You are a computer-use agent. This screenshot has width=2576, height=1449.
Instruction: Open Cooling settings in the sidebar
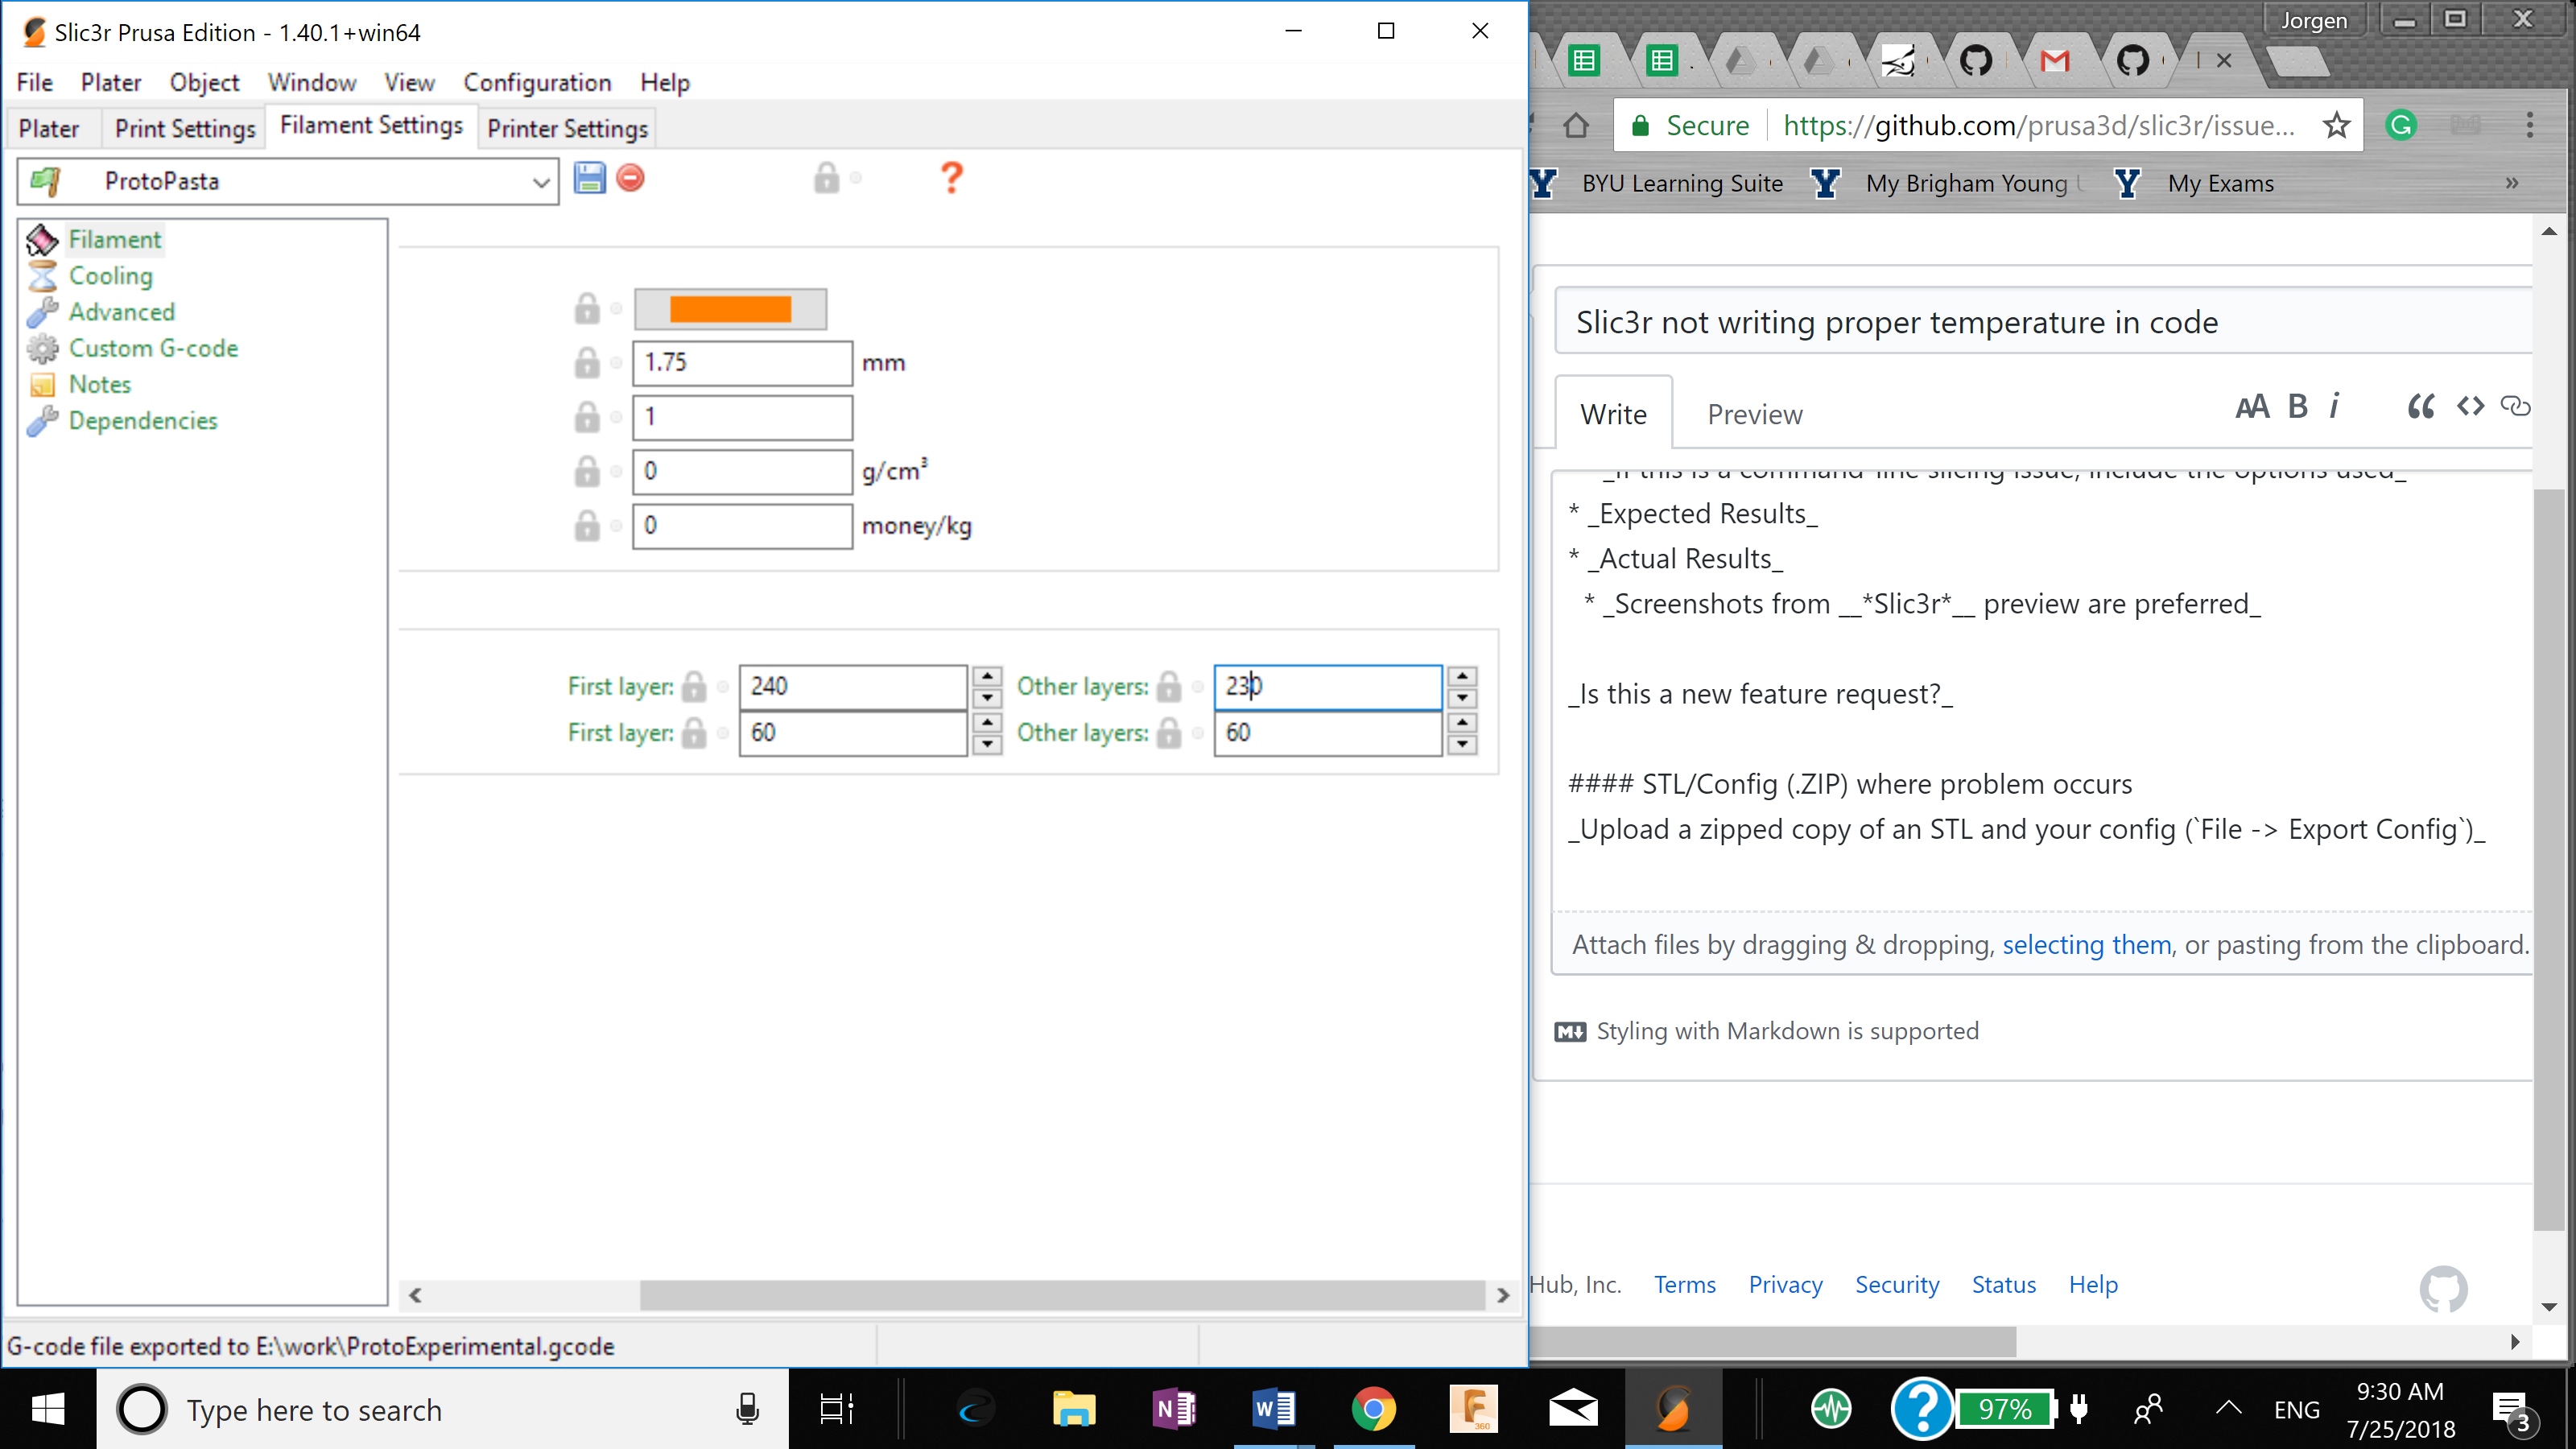[110, 275]
